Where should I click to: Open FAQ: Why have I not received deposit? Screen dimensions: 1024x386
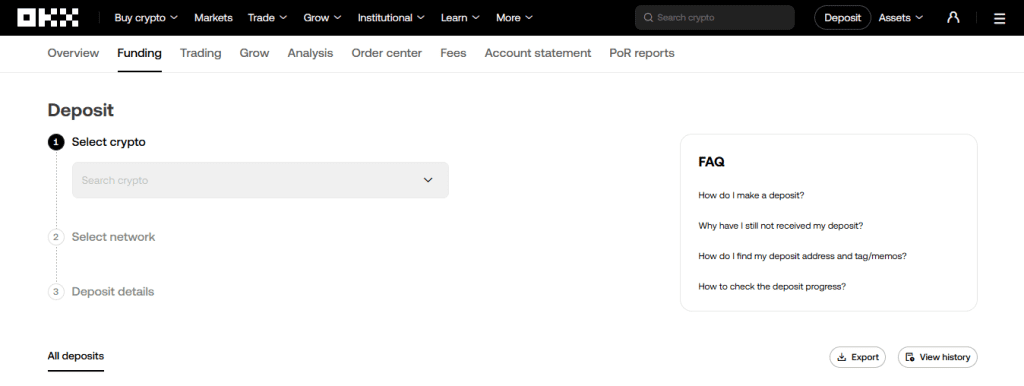pyautogui.click(x=780, y=226)
